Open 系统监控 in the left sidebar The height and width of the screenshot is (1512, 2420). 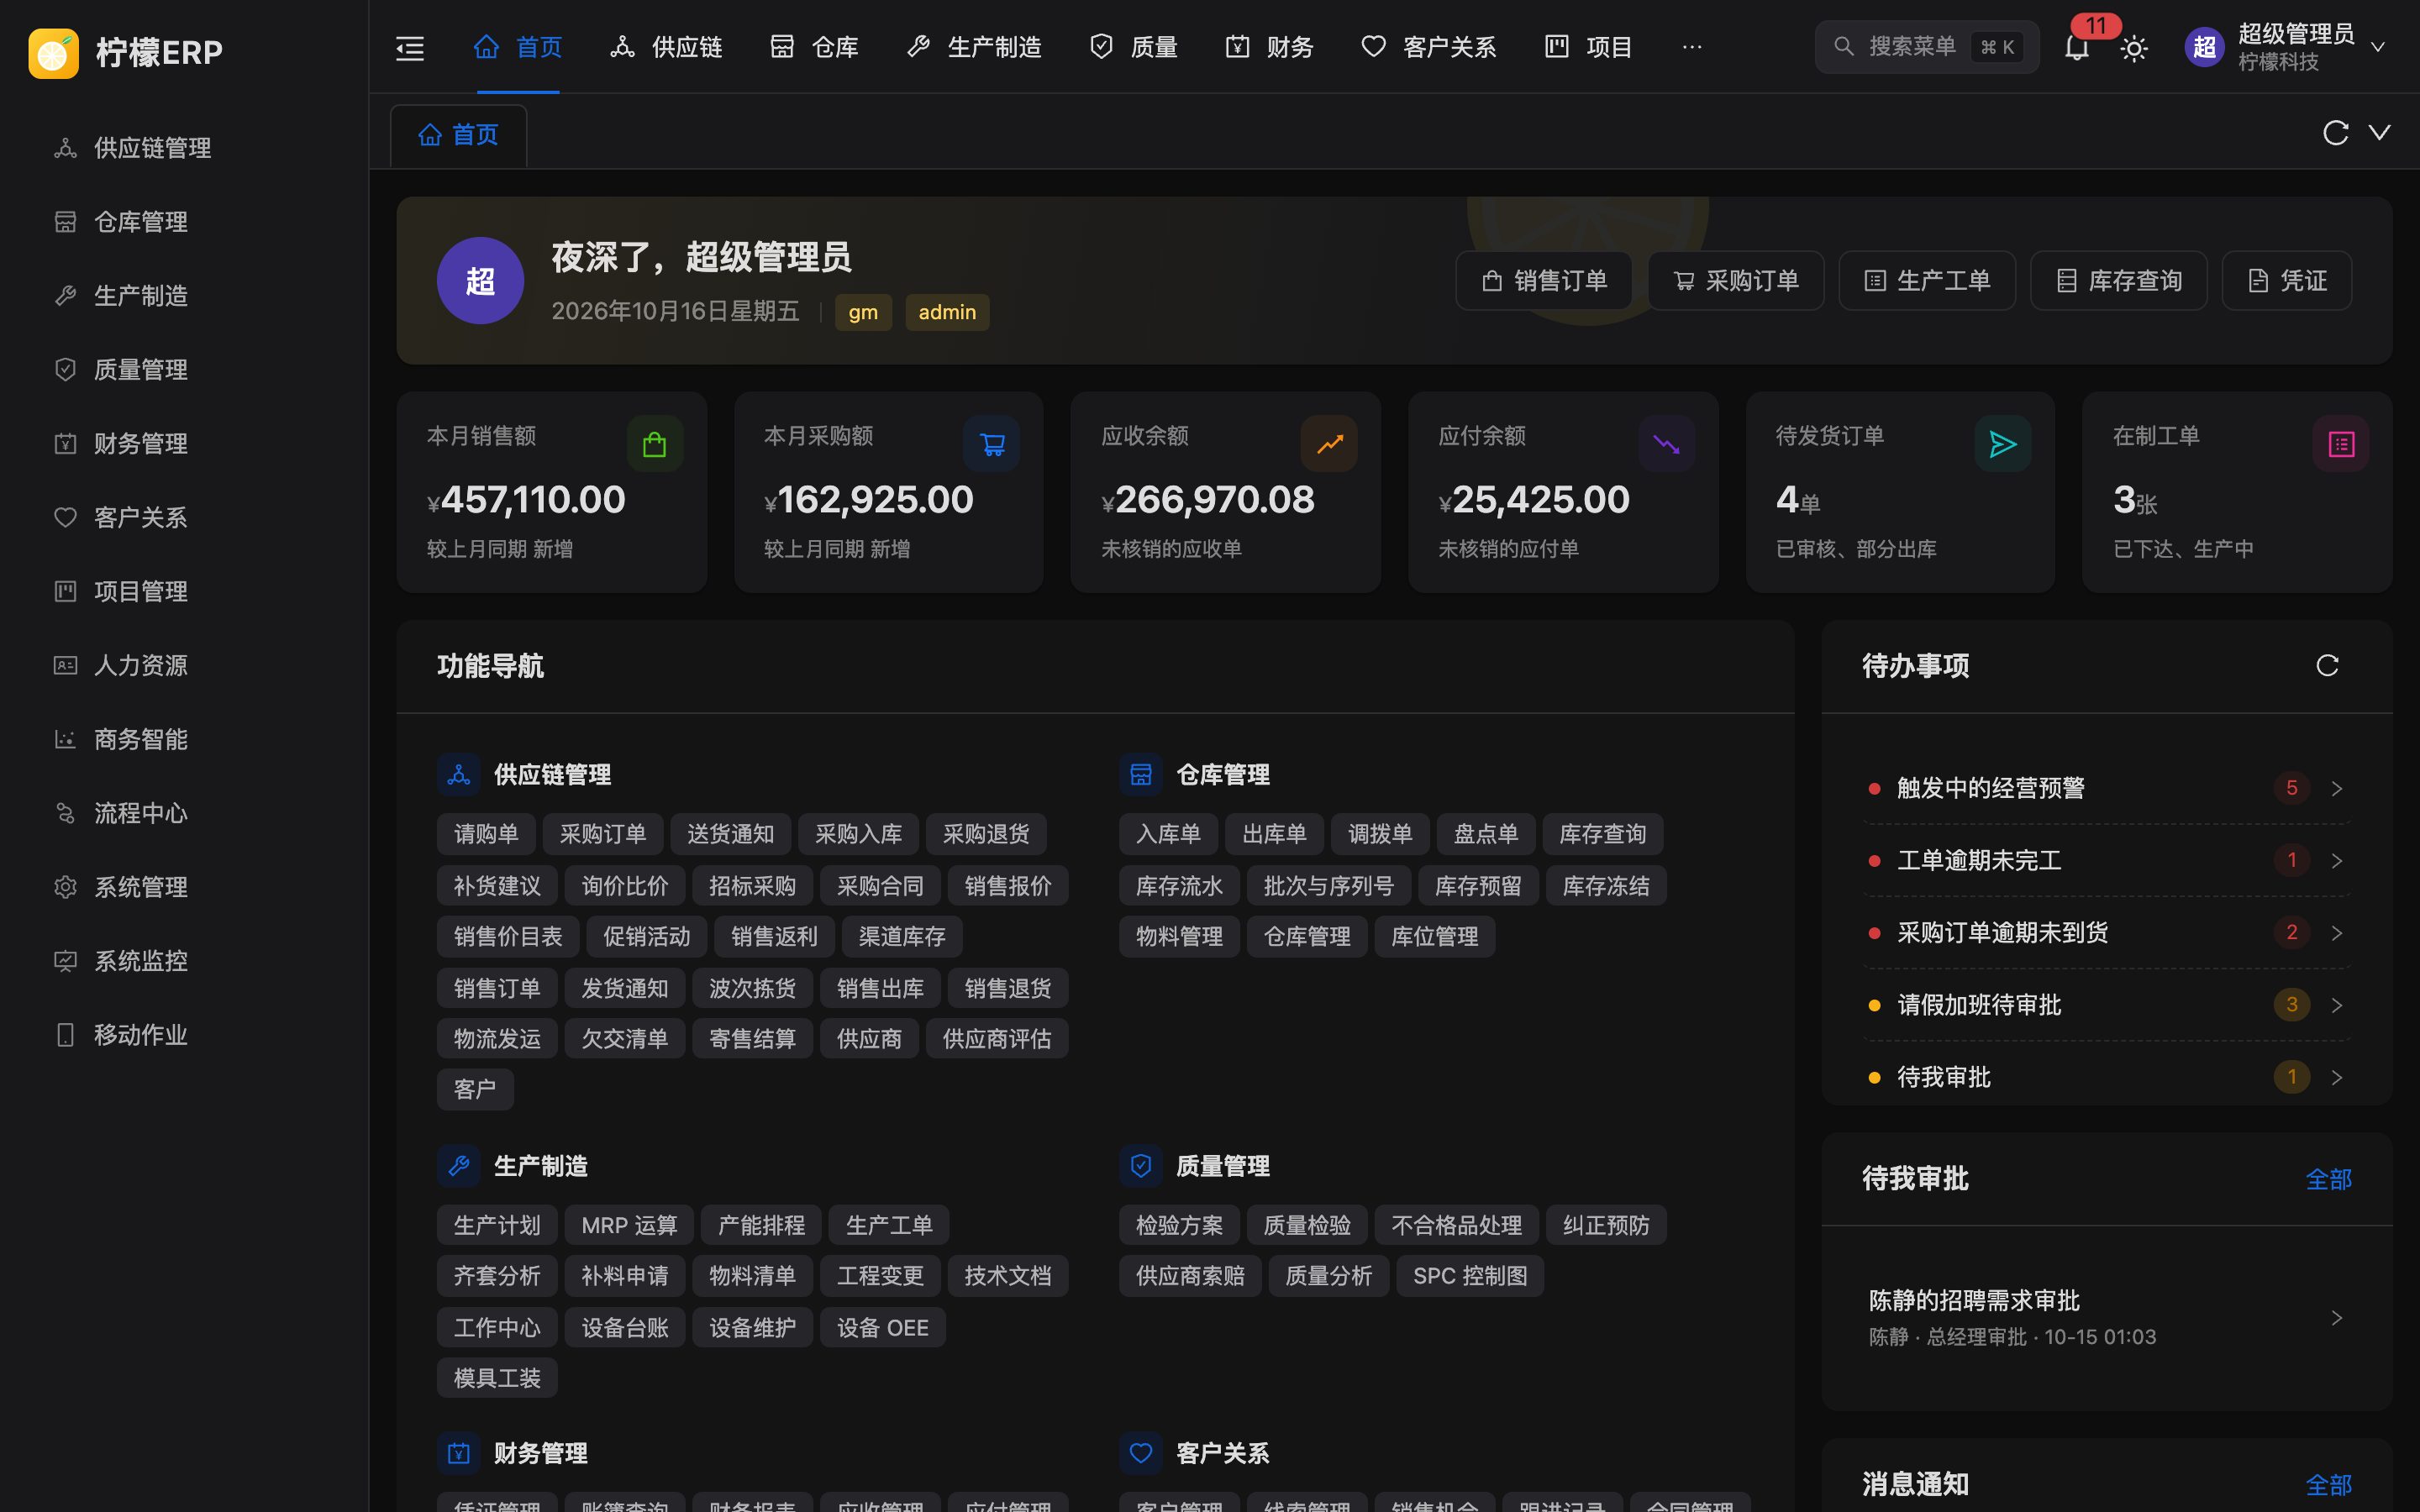pos(185,962)
